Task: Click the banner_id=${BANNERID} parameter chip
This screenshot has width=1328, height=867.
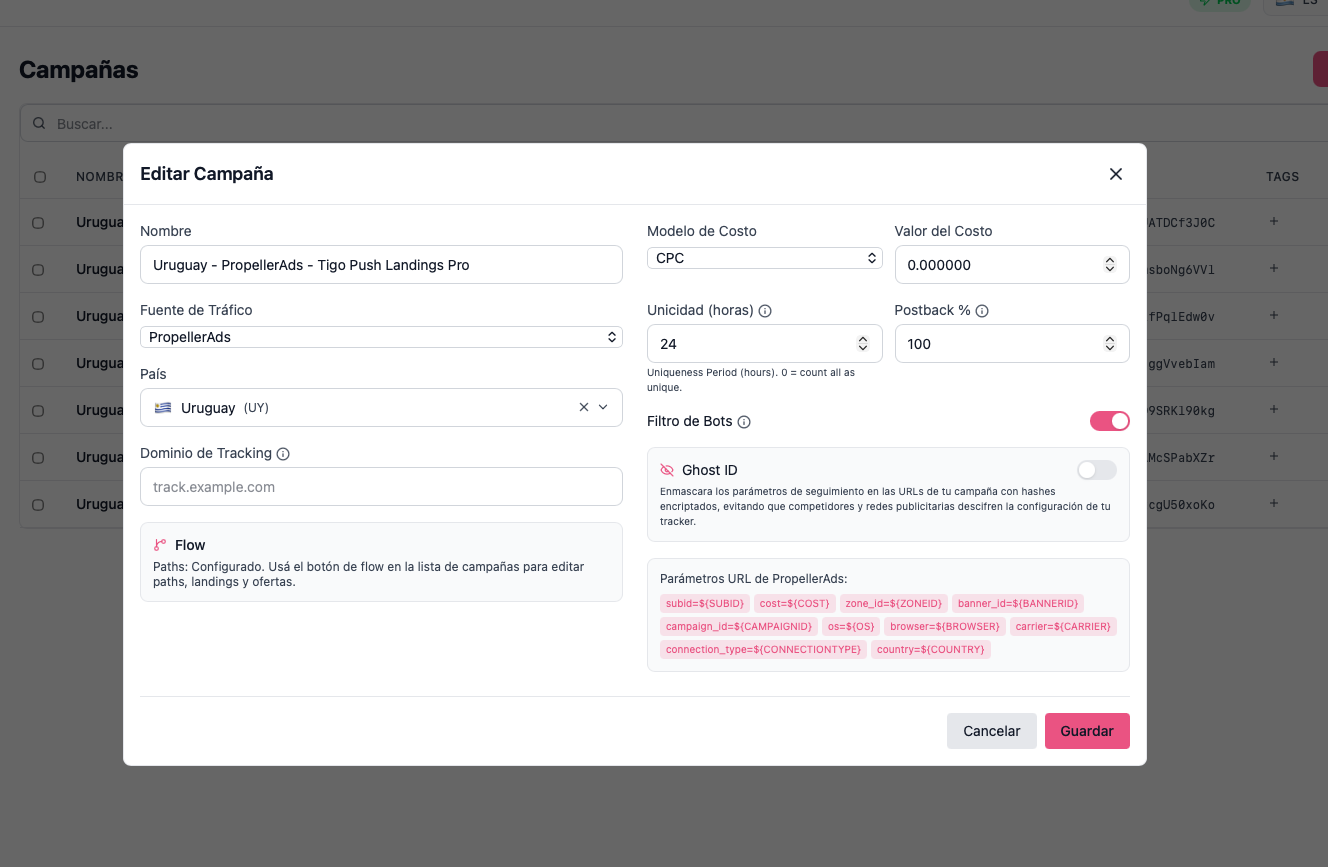Action: tap(1018, 604)
